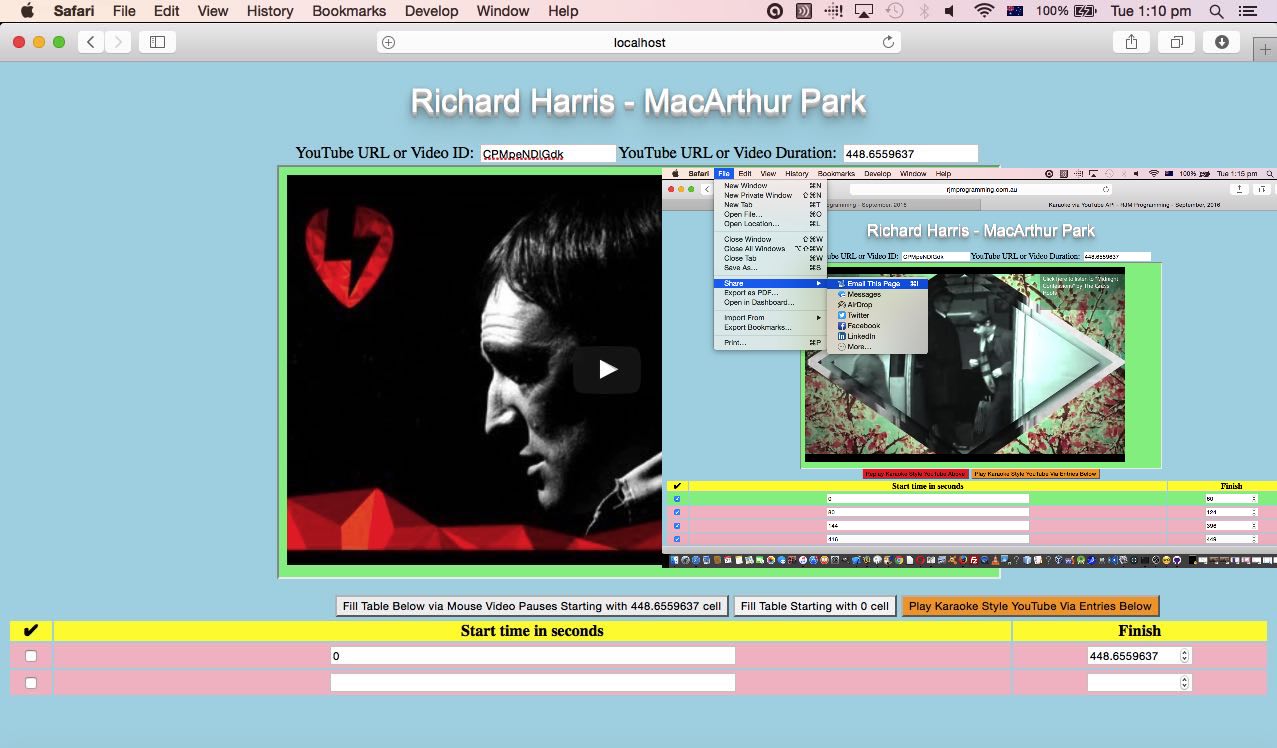
Task: Open Time Machine status menu
Action: coord(894,11)
